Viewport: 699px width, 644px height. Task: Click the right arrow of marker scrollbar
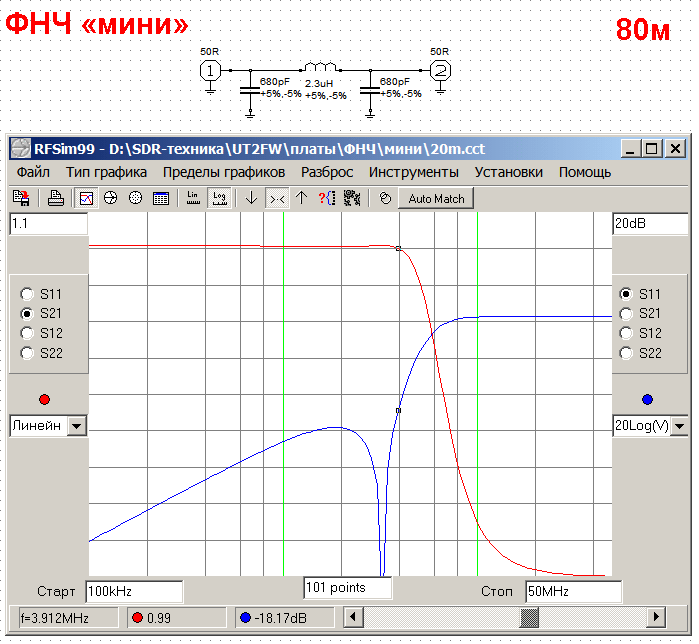[656, 618]
